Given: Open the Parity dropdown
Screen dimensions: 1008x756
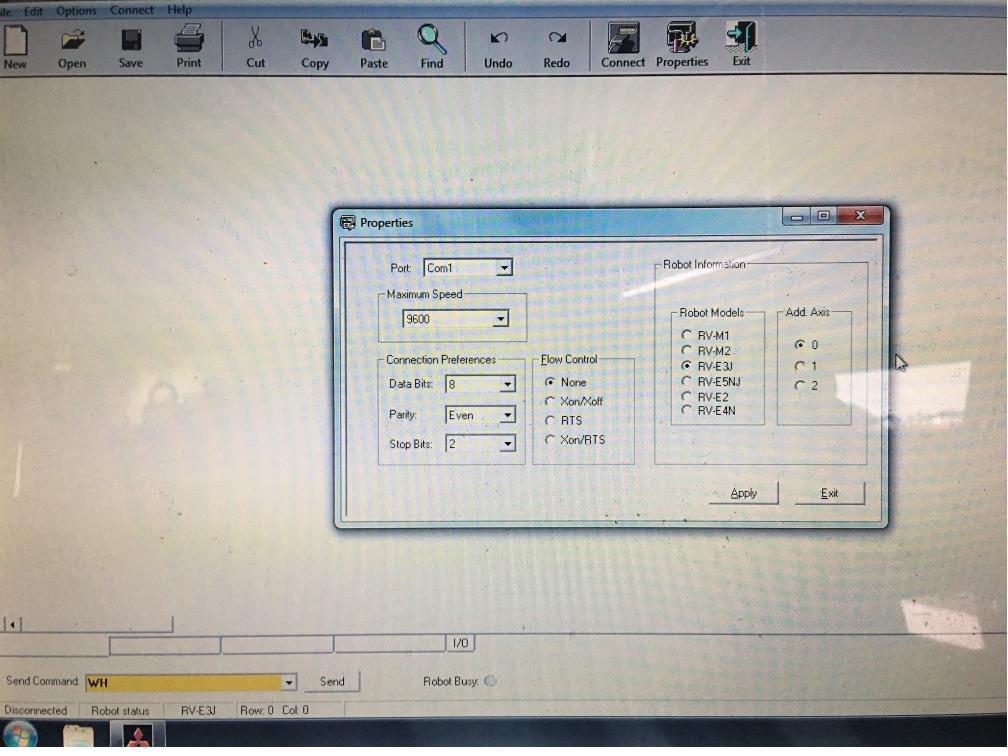Looking at the screenshot, I should (x=507, y=415).
